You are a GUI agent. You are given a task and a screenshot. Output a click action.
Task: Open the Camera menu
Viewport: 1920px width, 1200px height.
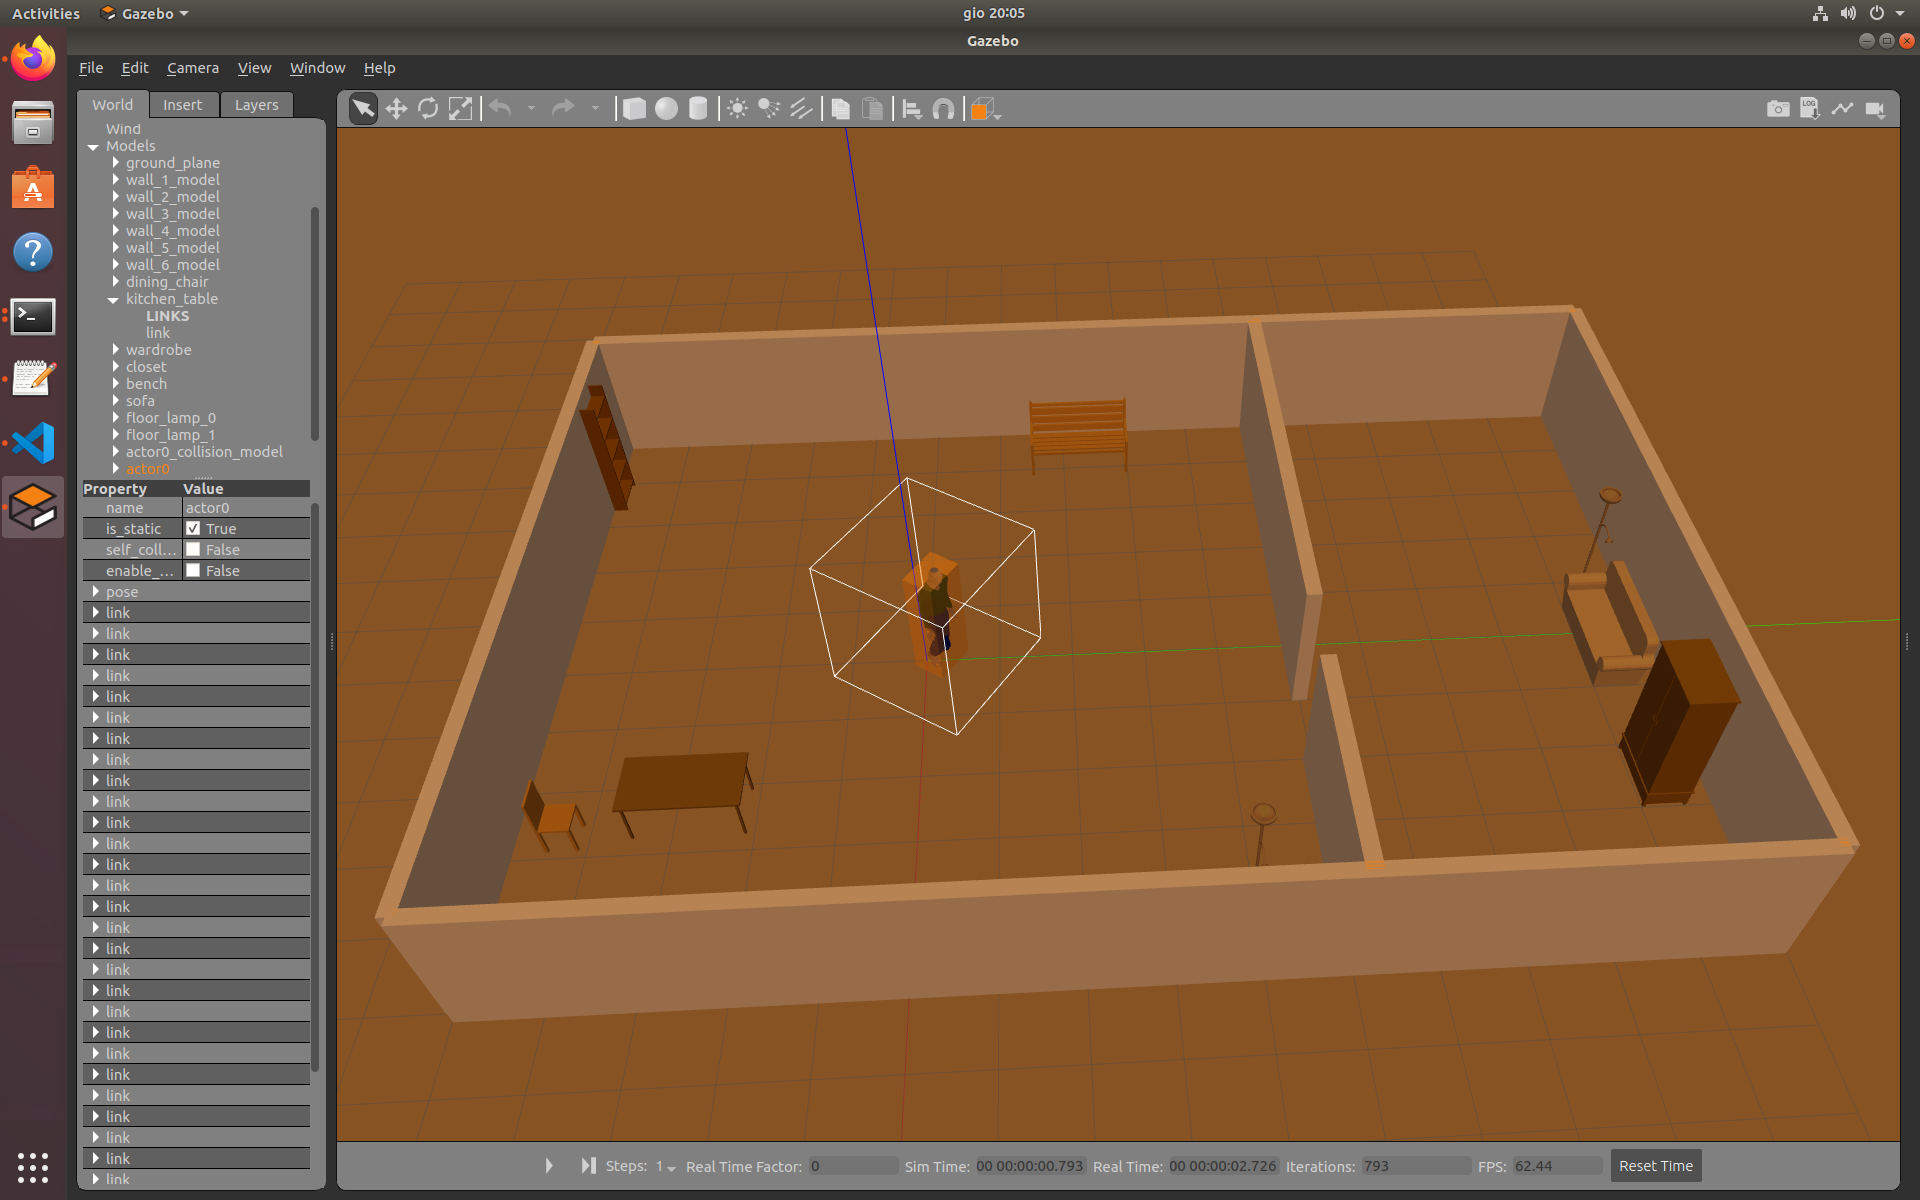click(193, 68)
